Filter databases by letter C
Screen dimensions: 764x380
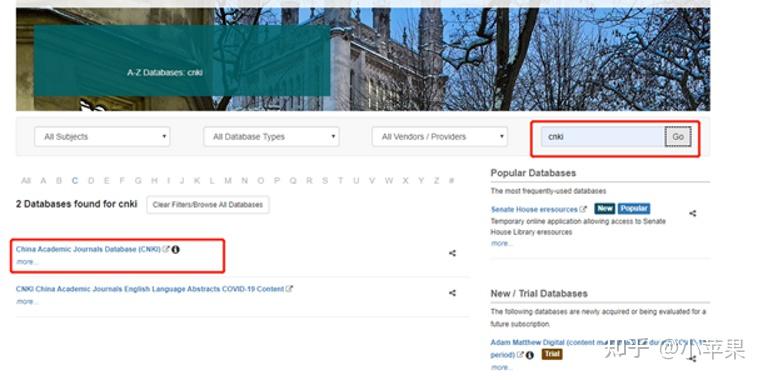click(75, 181)
